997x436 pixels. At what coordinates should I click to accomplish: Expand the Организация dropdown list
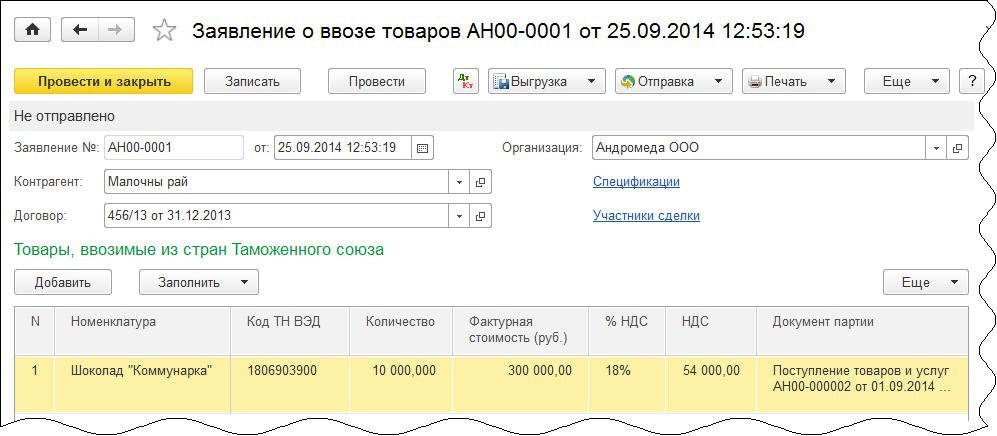point(937,148)
